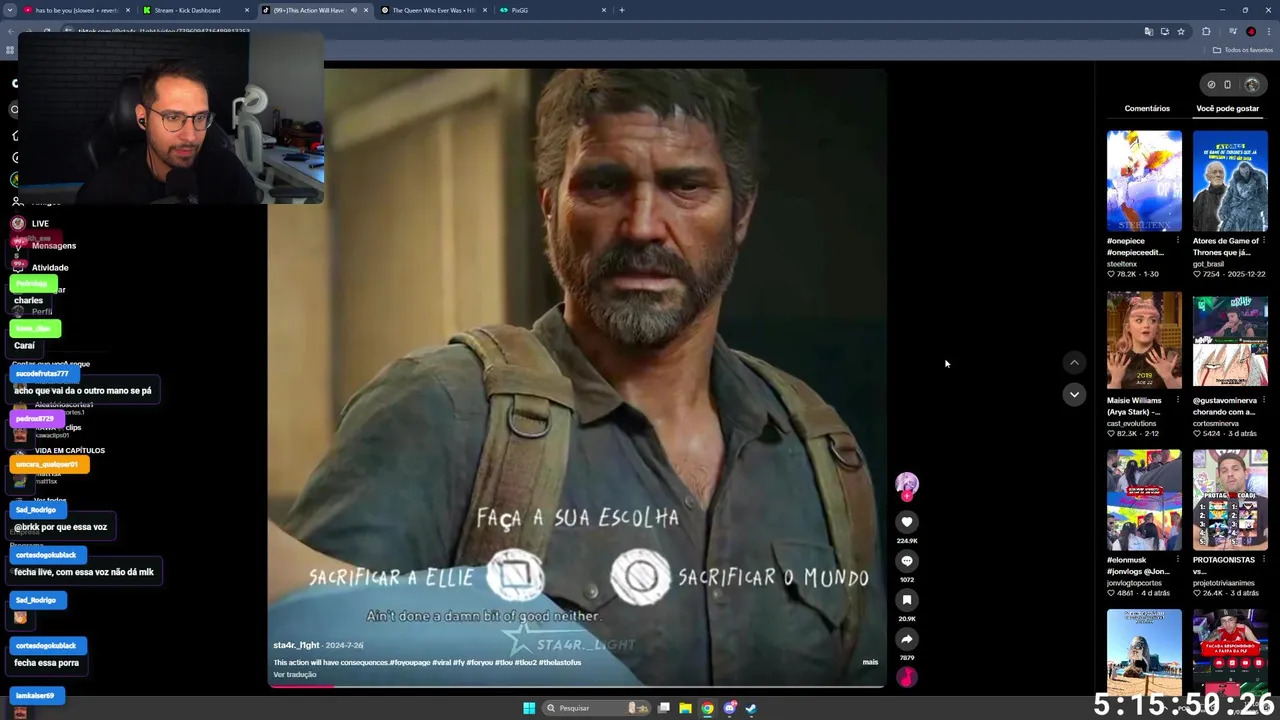Open File Explorer from the taskbar
Viewport: 1280px width, 720px height.
[x=685, y=708]
